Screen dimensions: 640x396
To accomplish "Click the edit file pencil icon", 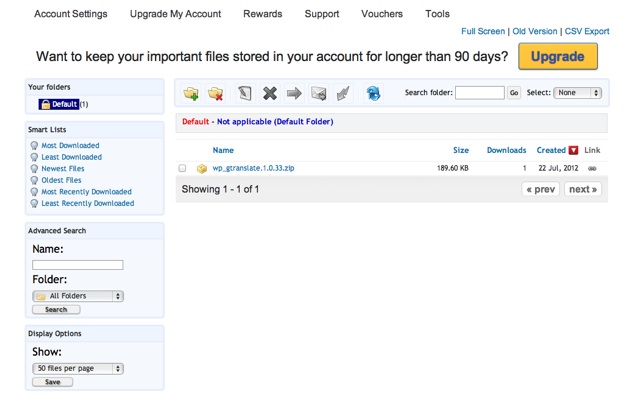I will [245, 93].
